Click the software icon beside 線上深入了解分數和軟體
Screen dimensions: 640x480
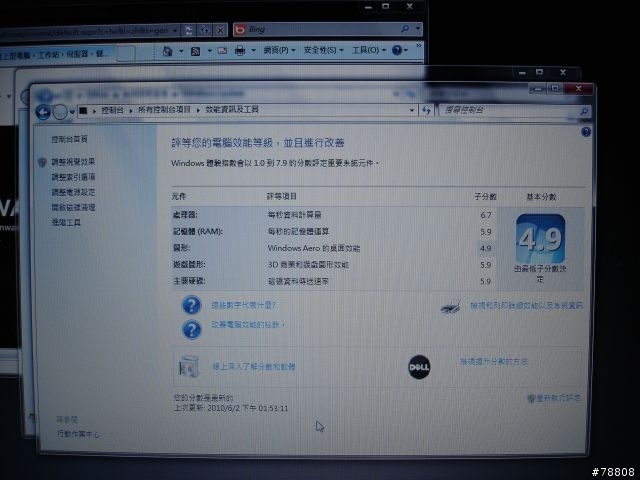(x=189, y=366)
